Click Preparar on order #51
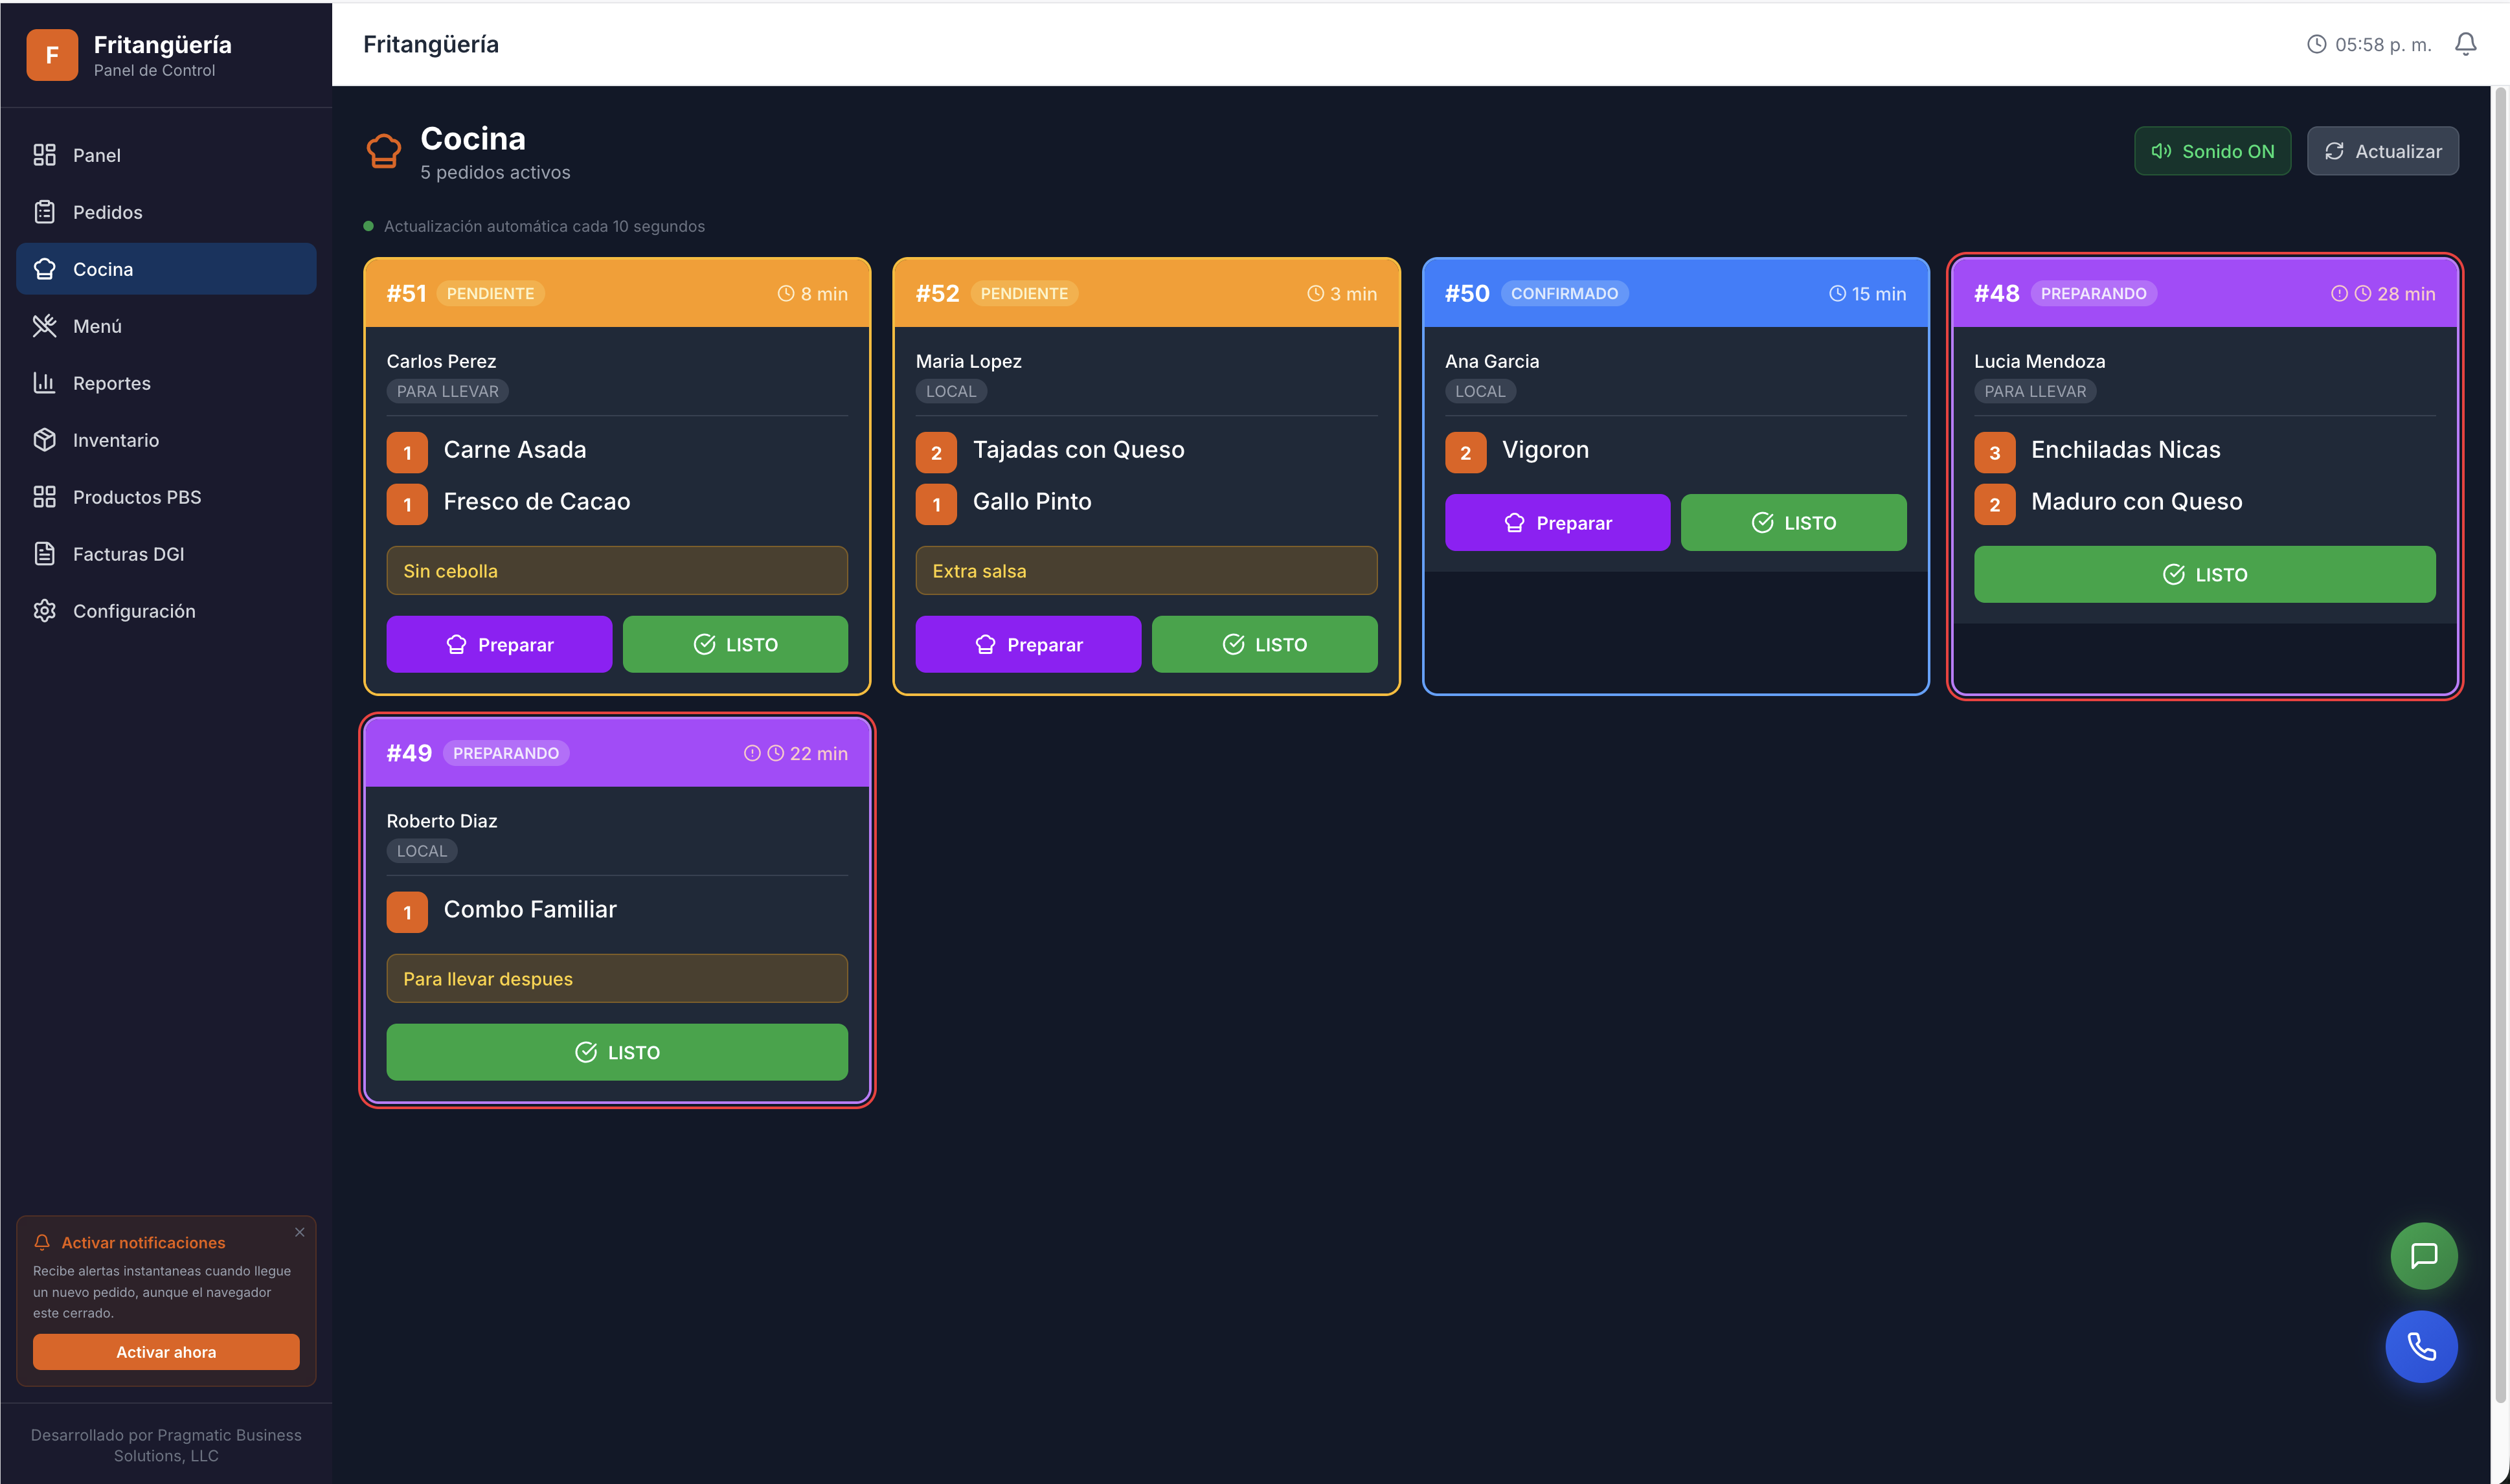This screenshot has width=2510, height=1484. pos(499,644)
